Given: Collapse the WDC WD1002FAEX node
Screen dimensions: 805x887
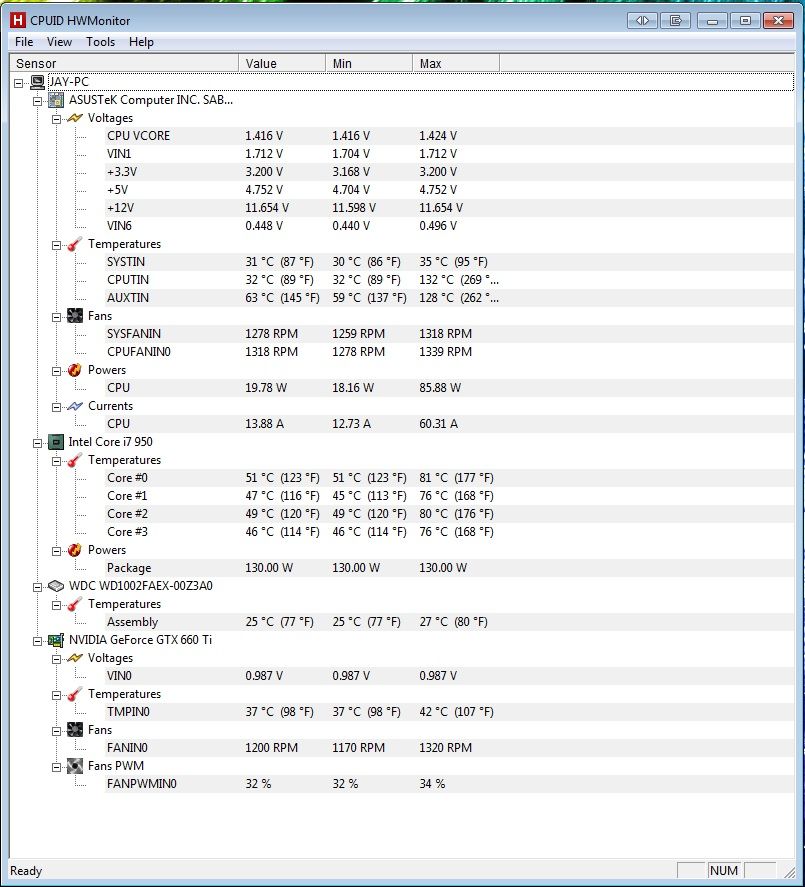Looking at the screenshot, I should [x=37, y=588].
